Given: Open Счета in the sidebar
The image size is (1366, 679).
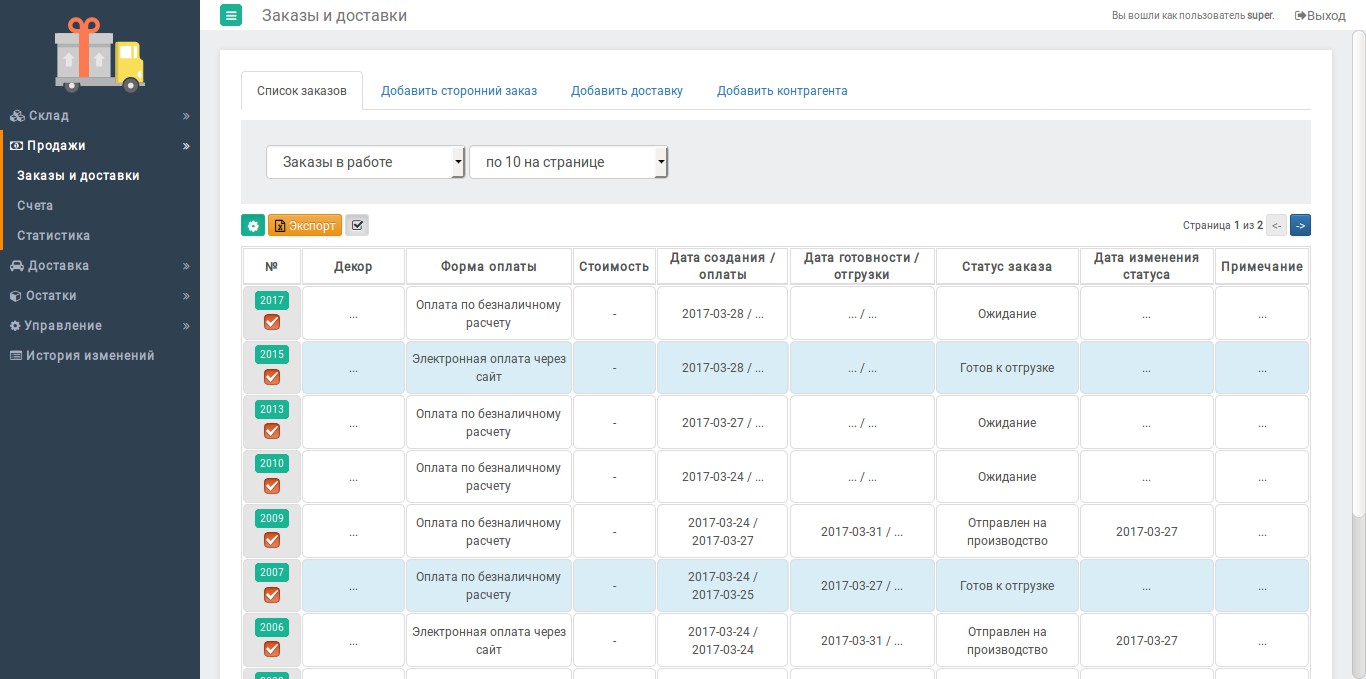Looking at the screenshot, I should [x=35, y=206].
